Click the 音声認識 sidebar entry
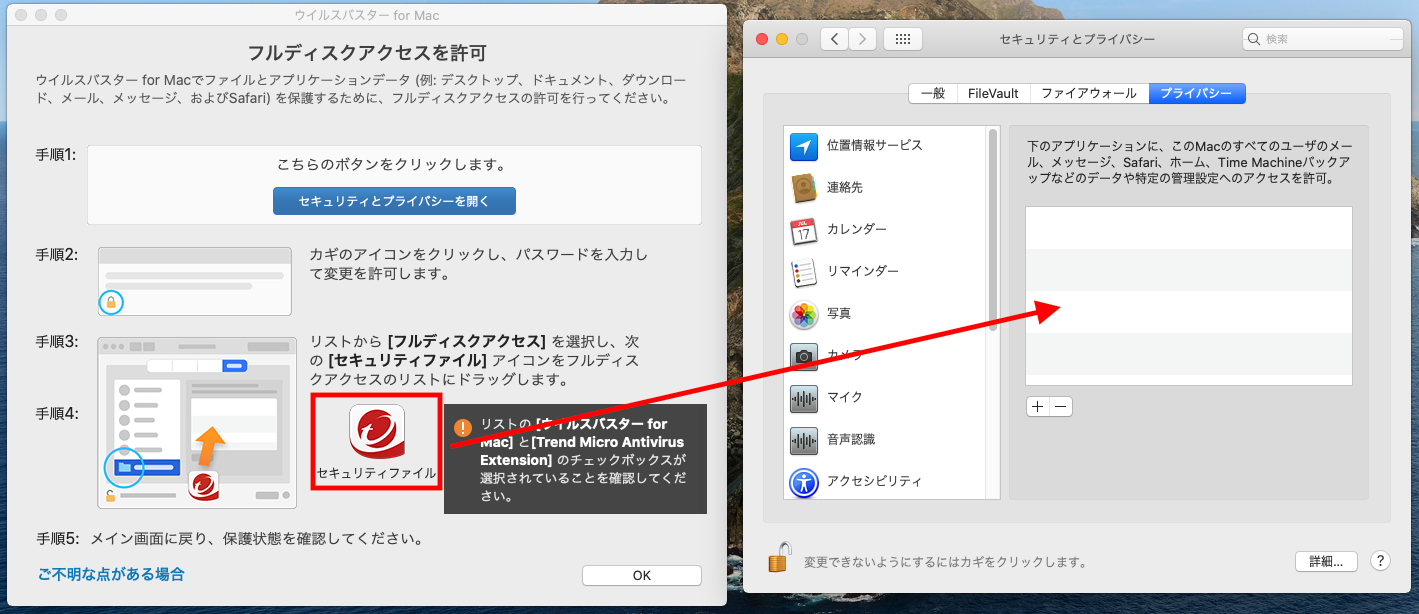The image size is (1419, 614). click(805, 439)
